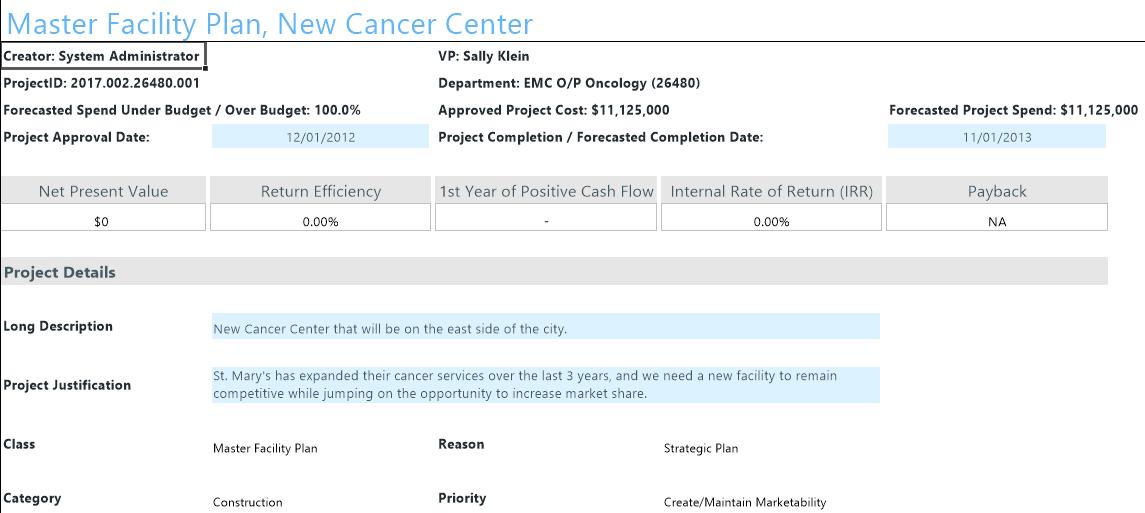Click the Class value Master Facility Plan
The width and height of the screenshot is (1145, 513).
[x=265, y=448]
